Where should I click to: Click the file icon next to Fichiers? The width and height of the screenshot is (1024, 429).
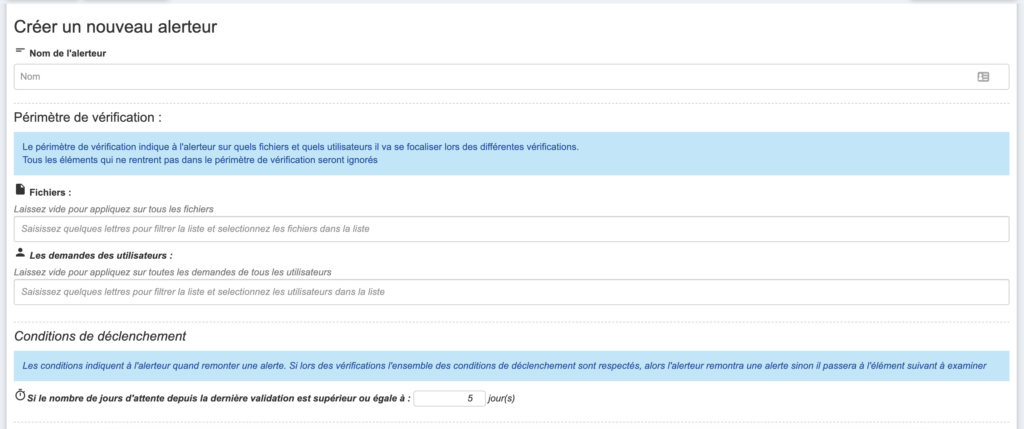[20, 191]
